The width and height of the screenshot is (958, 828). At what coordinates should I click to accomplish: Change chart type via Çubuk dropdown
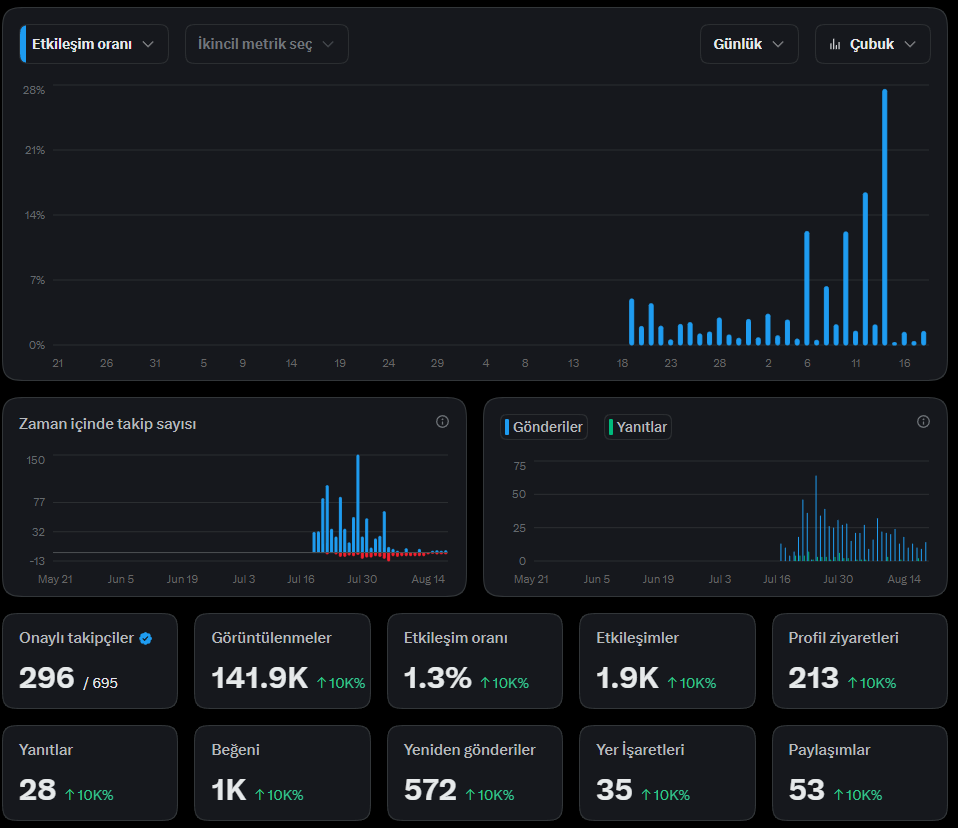tap(872, 44)
